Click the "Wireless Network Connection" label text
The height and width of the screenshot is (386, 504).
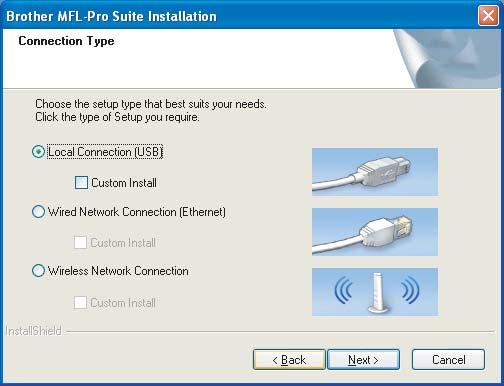[118, 271]
